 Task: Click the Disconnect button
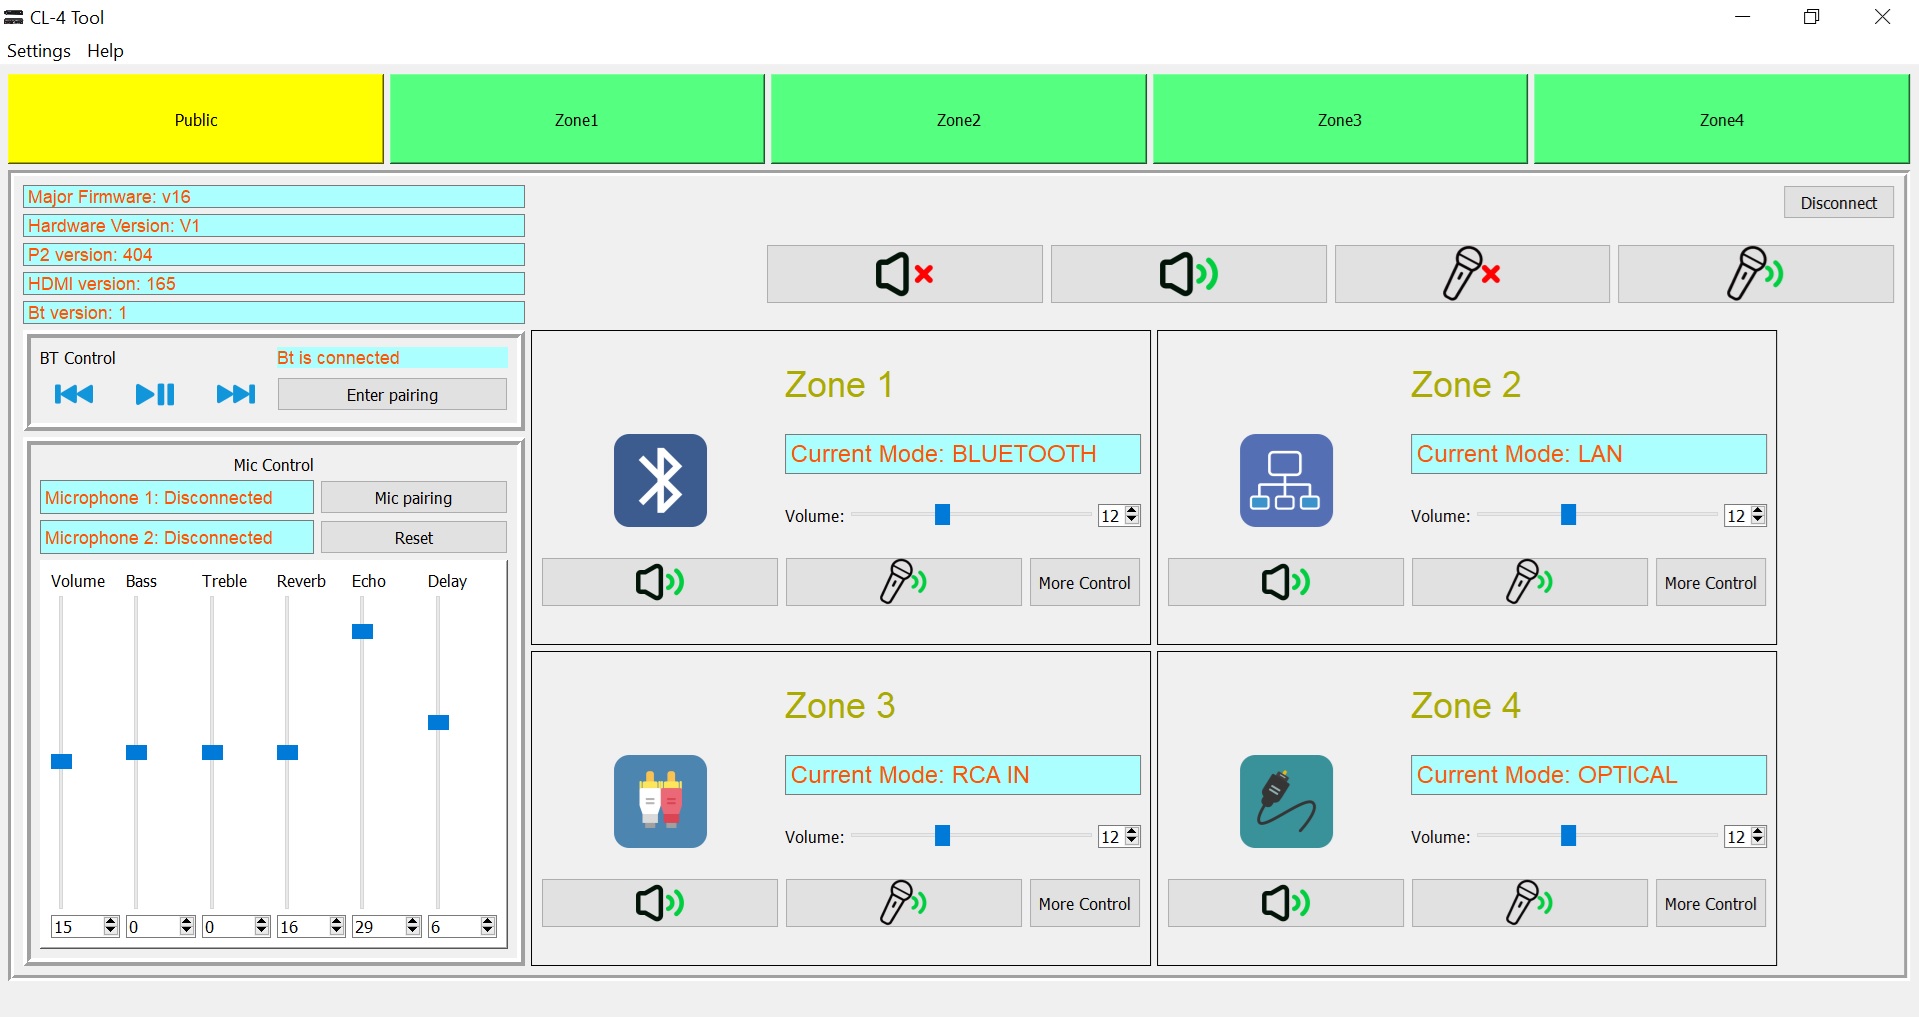[1839, 203]
